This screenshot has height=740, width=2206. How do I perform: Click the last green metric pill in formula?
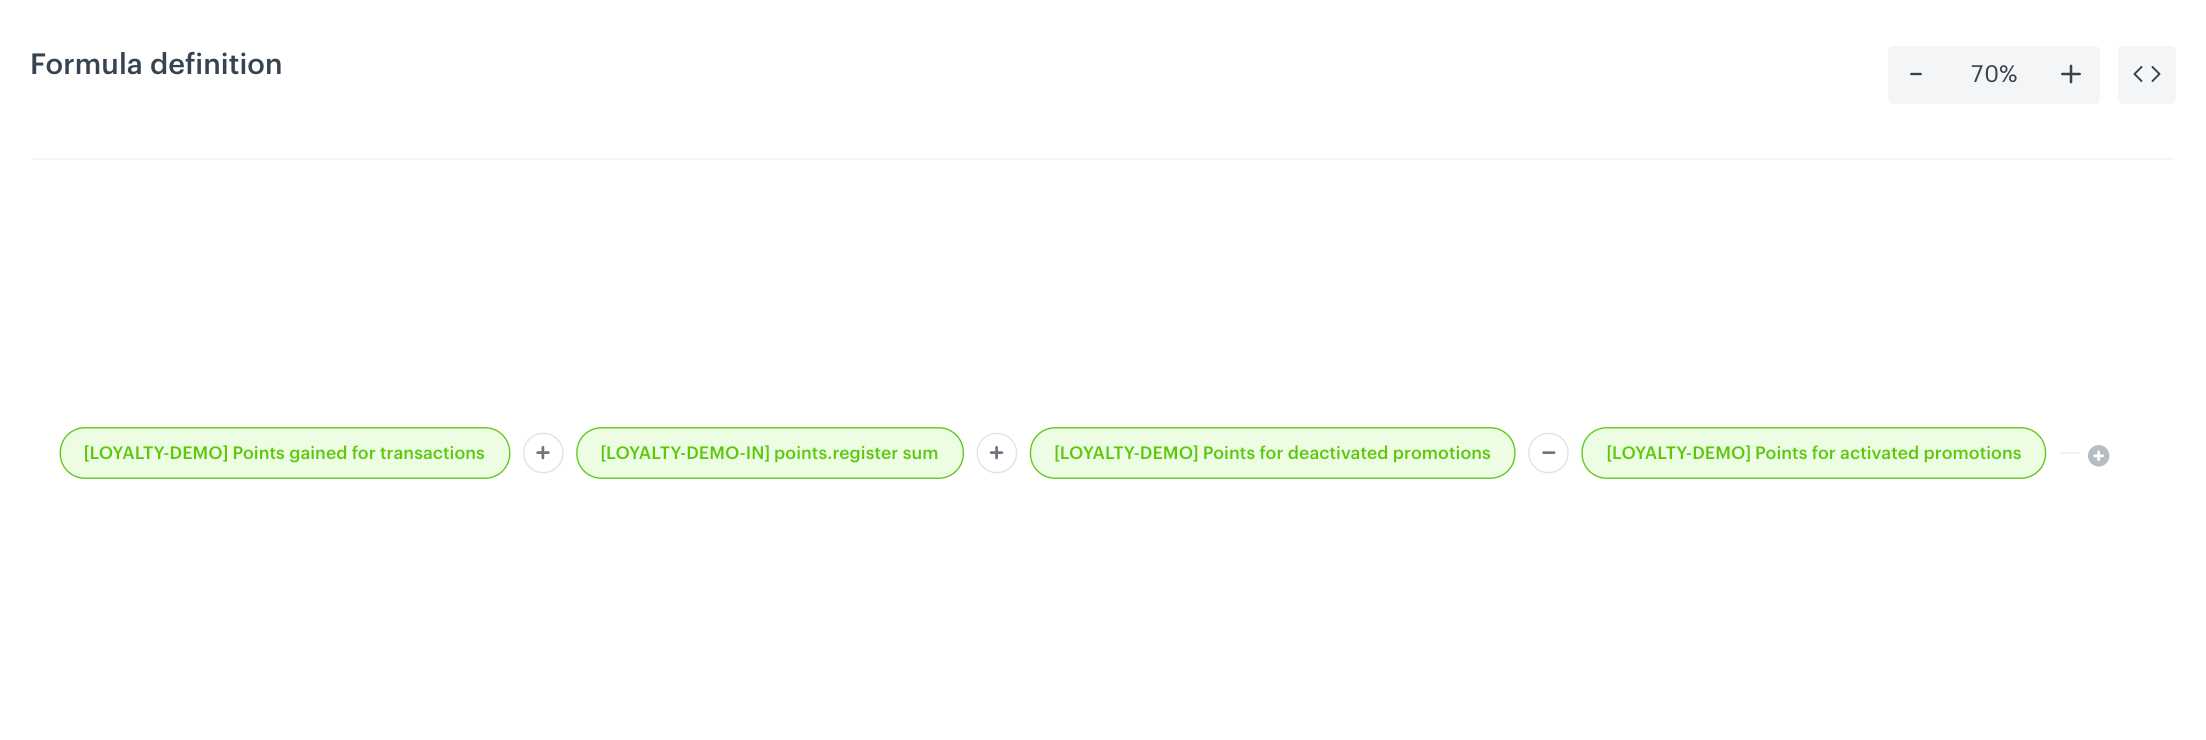click(1813, 453)
